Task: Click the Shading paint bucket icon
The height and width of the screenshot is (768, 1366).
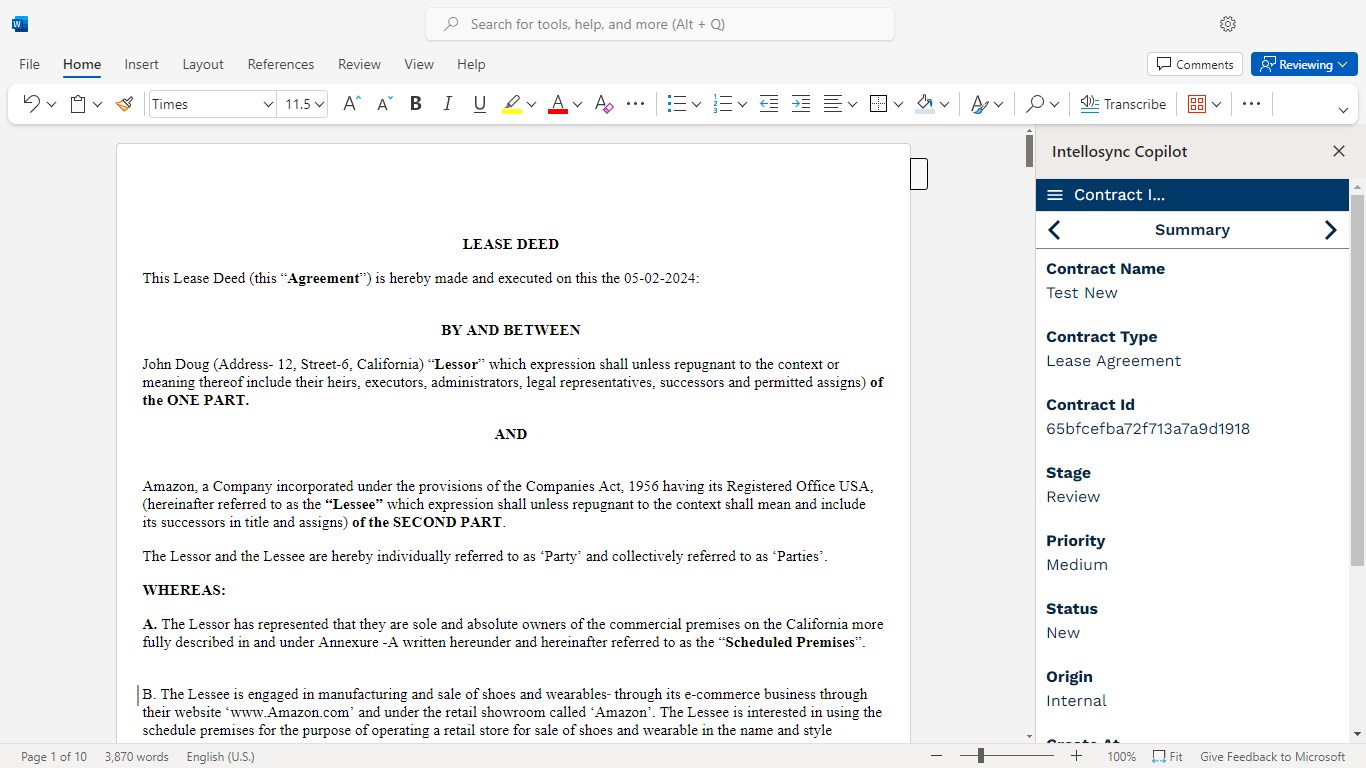Action: point(925,104)
